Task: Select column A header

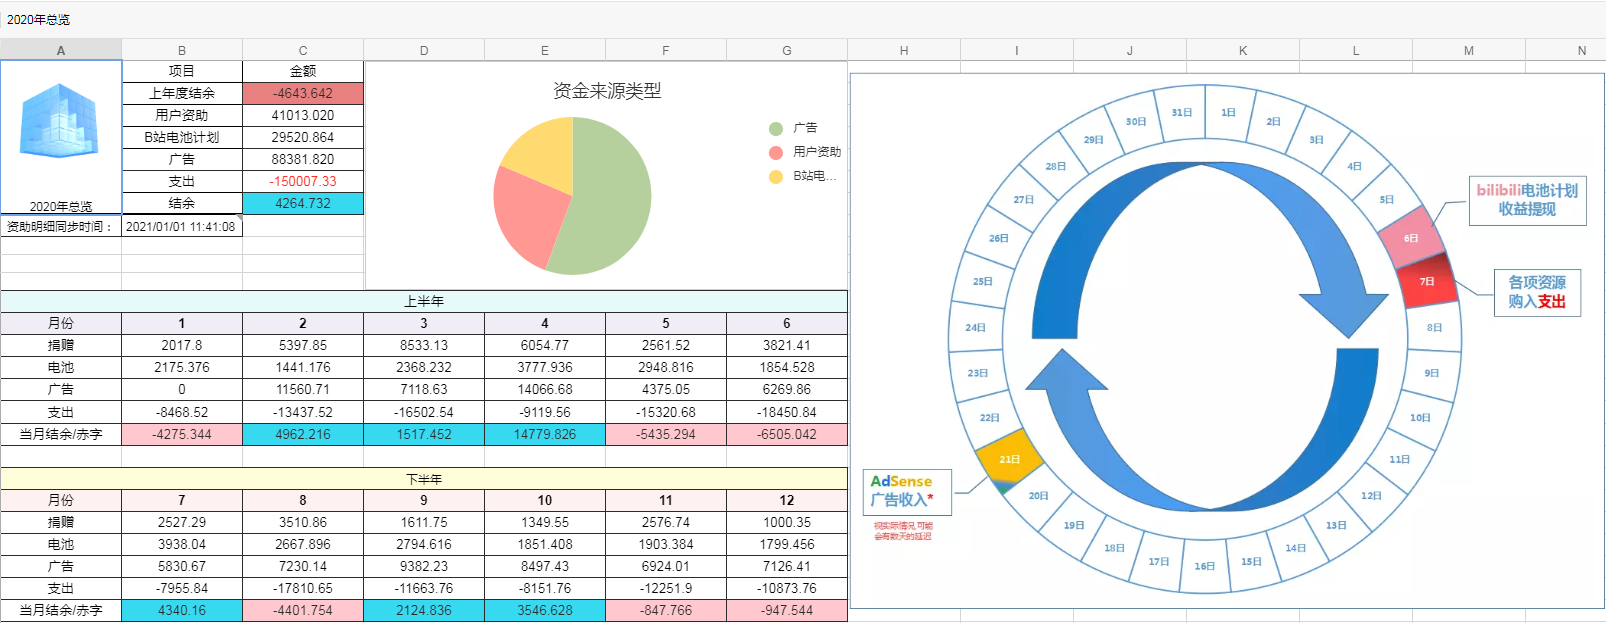Action: tap(61, 50)
